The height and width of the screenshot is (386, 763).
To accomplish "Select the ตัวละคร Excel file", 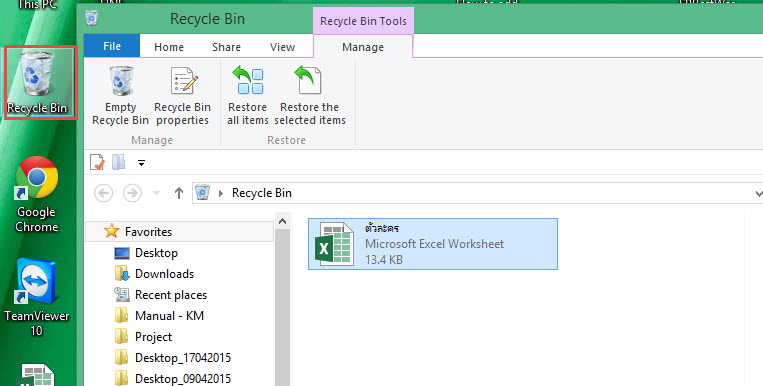I will pyautogui.click(x=433, y=244).
